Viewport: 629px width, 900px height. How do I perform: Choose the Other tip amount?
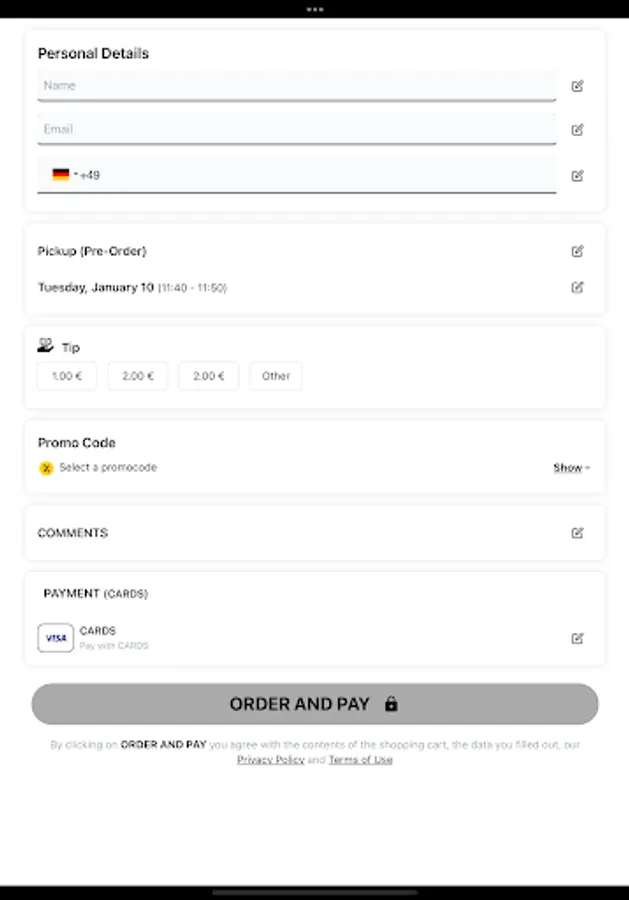pos(275,376)
